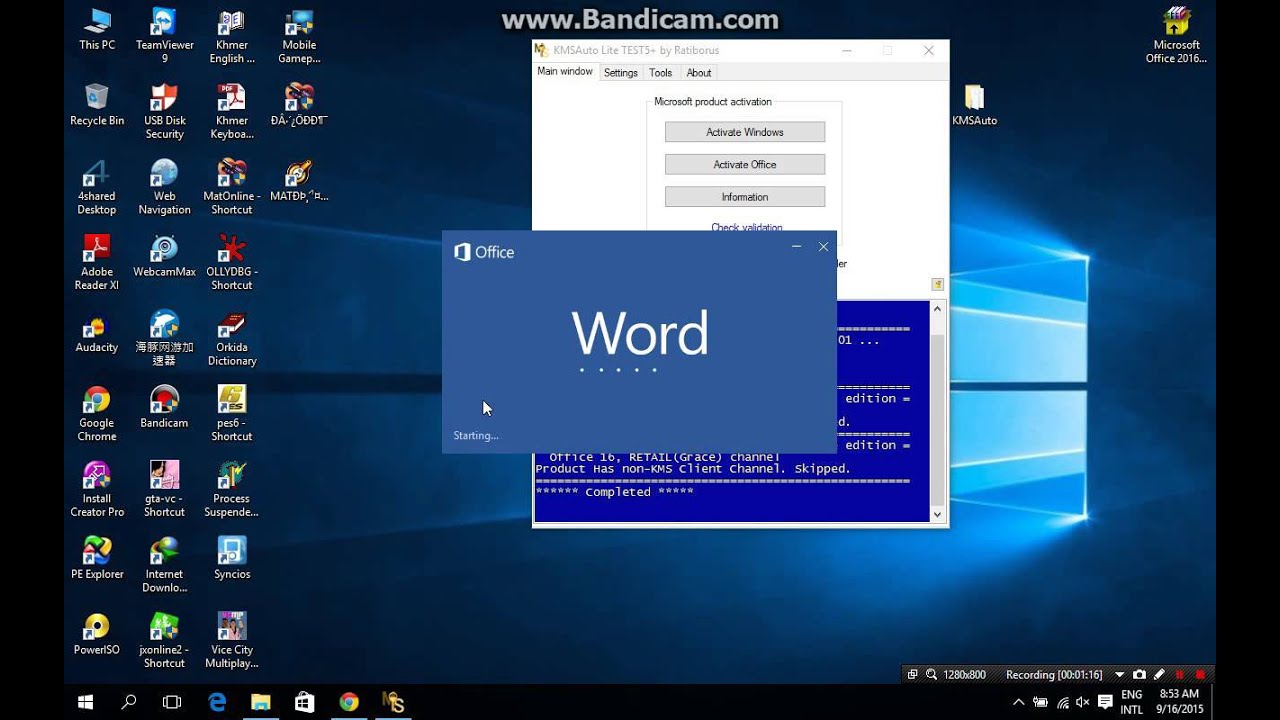Select Bandicam pencil drawing tool
Viewport: 1280px width, 720px height.
click(1159, 675)
